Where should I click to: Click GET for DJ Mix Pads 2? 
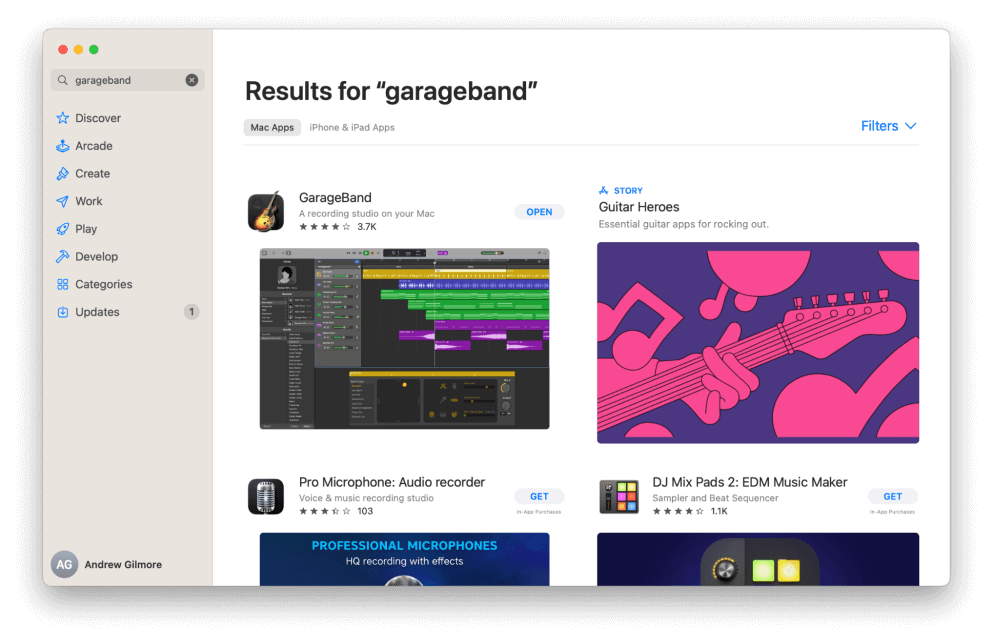892,497
